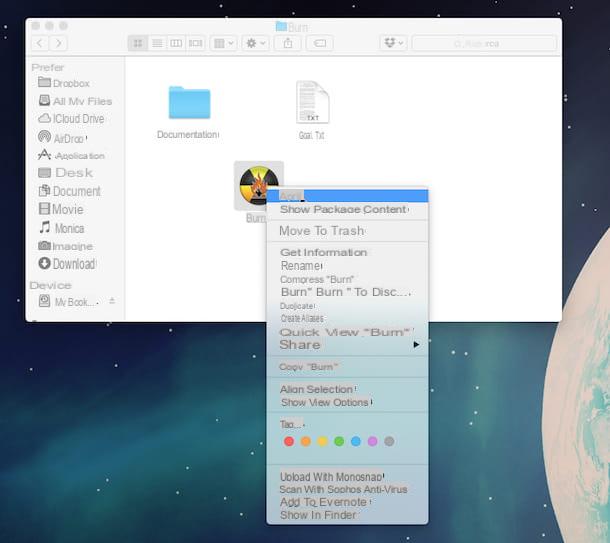
Task: Open the Dropbox toolbar dropdown
Action: point(394,43)
